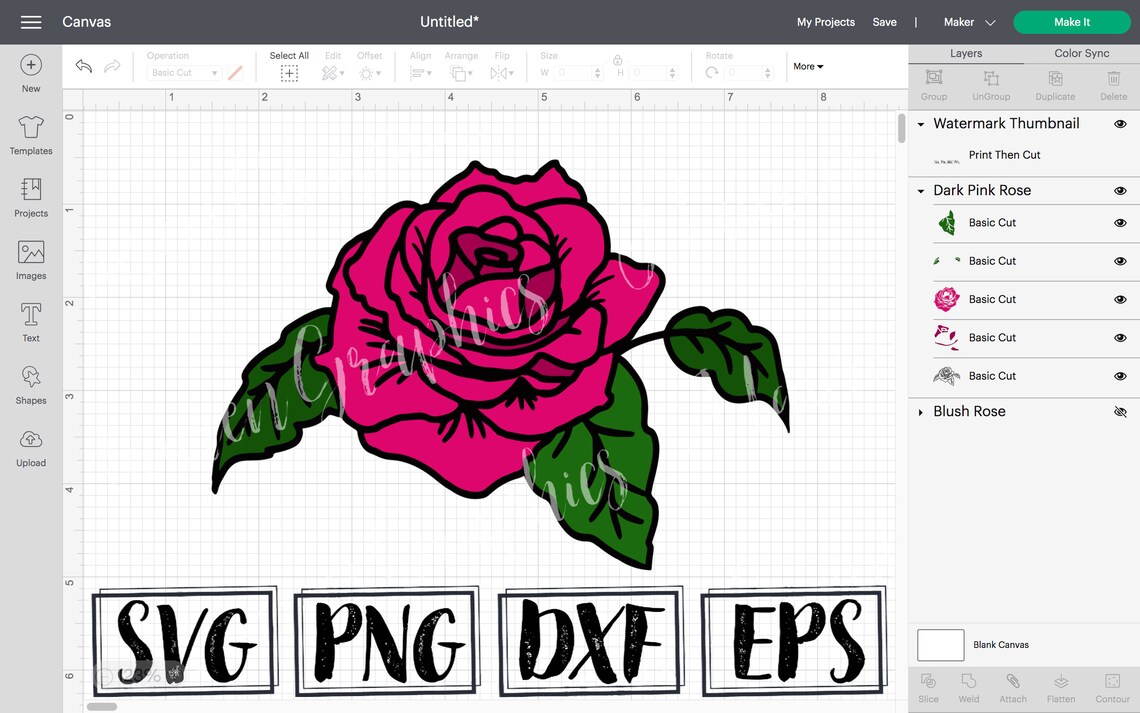Click the Undo arrow in the toolbar
This screenshot has width=1140, height=713.
tap(83, 66)
